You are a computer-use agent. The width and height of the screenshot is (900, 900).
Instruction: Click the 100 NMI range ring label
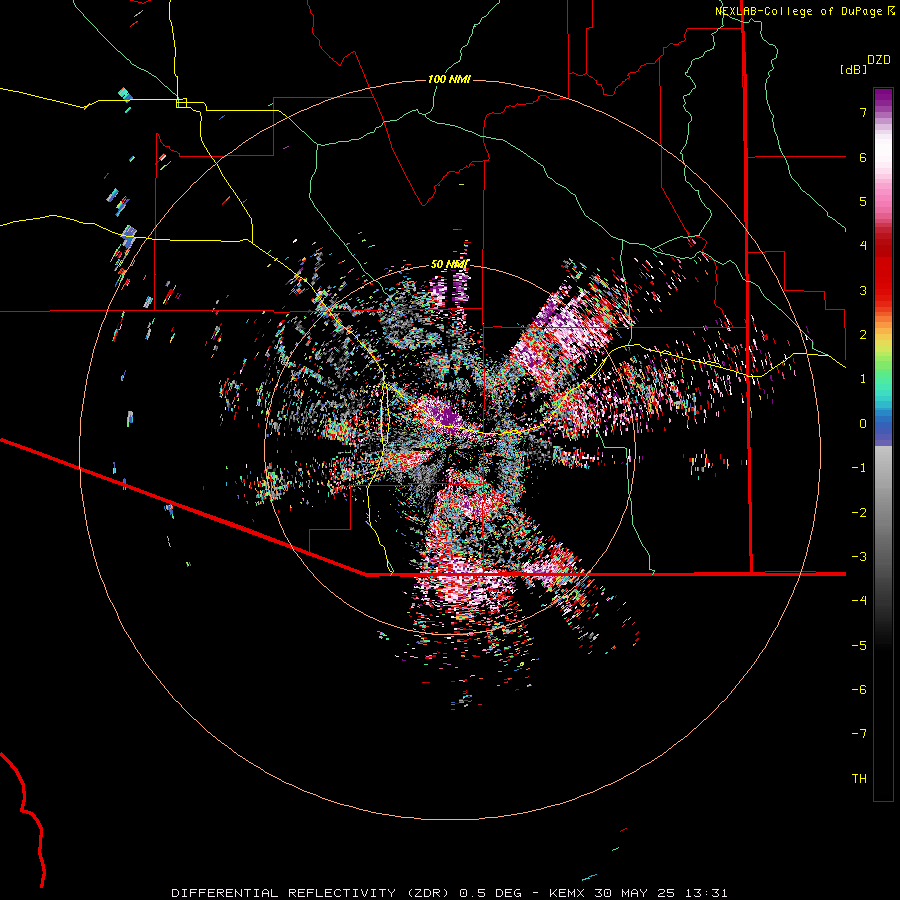(x=449, y=79)
